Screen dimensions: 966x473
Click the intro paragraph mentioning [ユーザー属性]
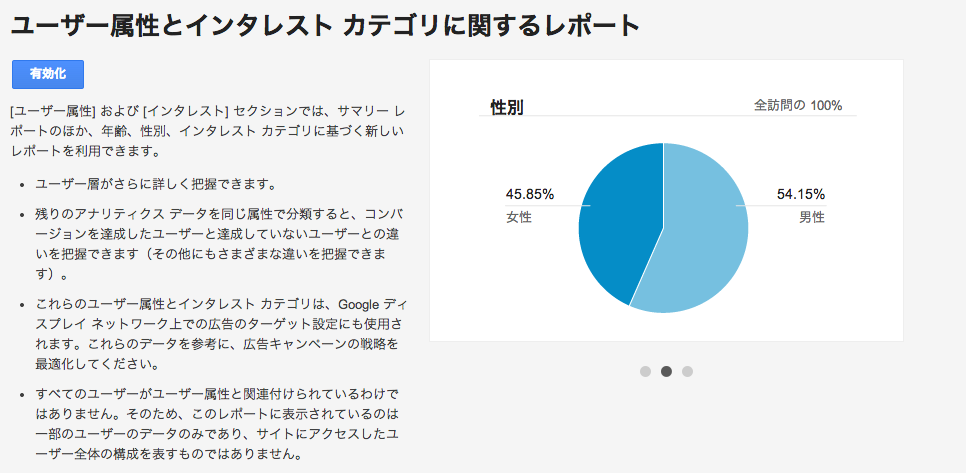point(208,131)
